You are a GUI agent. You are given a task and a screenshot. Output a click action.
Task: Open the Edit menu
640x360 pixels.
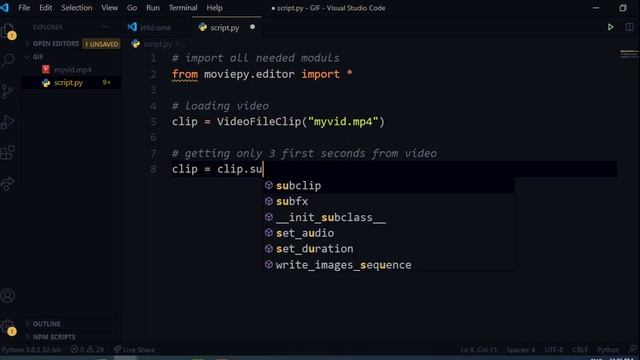(45, 7)
